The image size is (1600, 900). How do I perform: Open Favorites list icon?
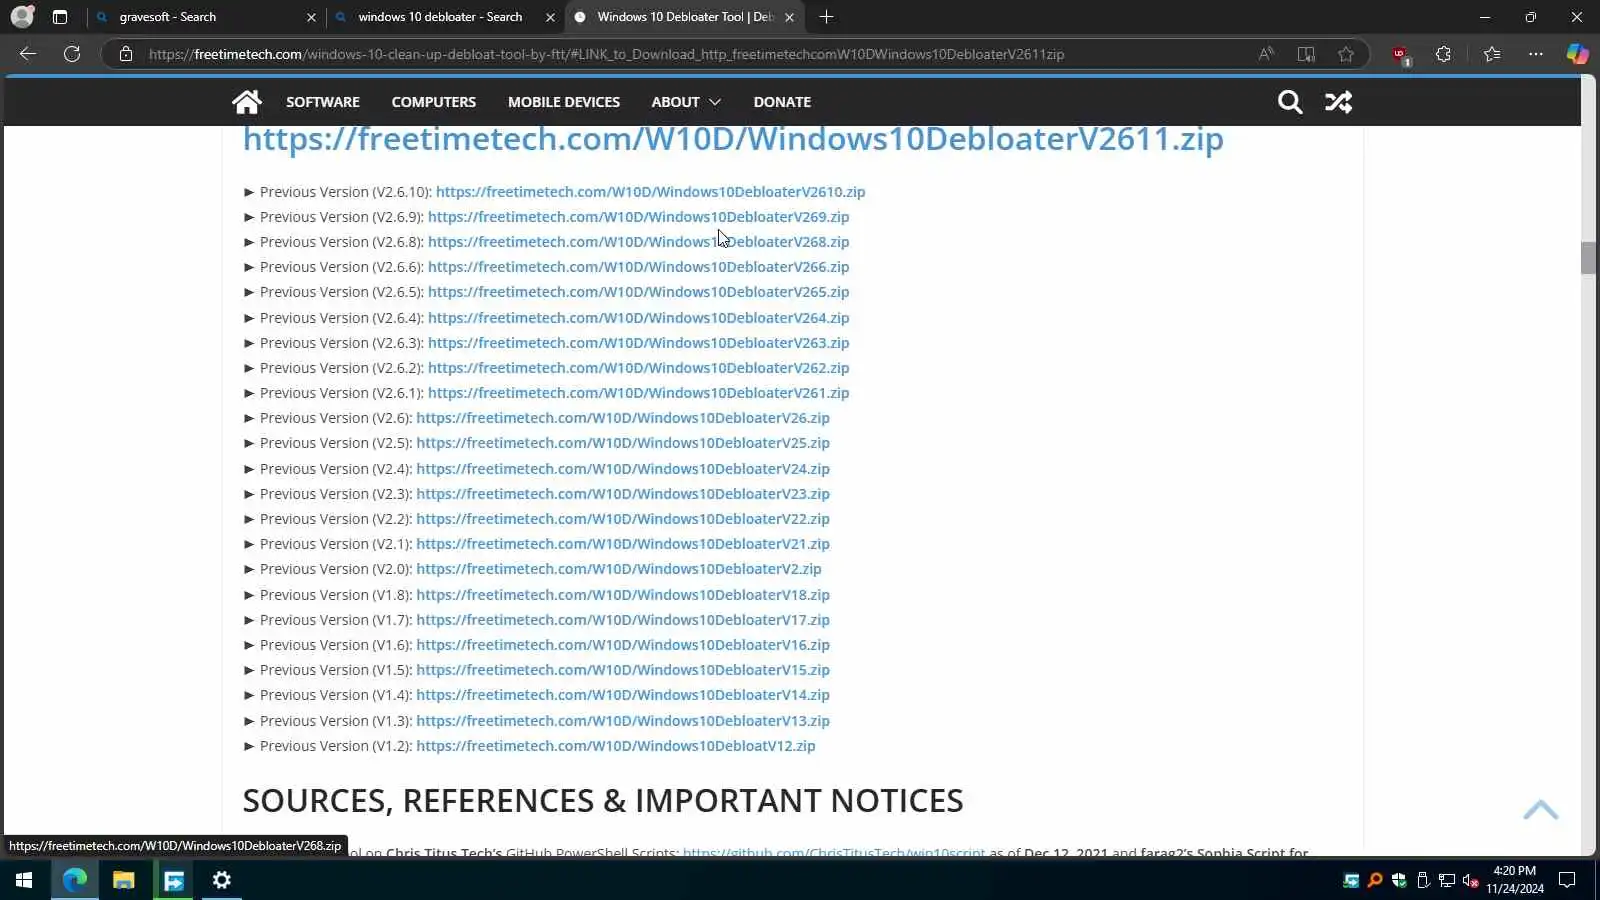[1492, 54]
